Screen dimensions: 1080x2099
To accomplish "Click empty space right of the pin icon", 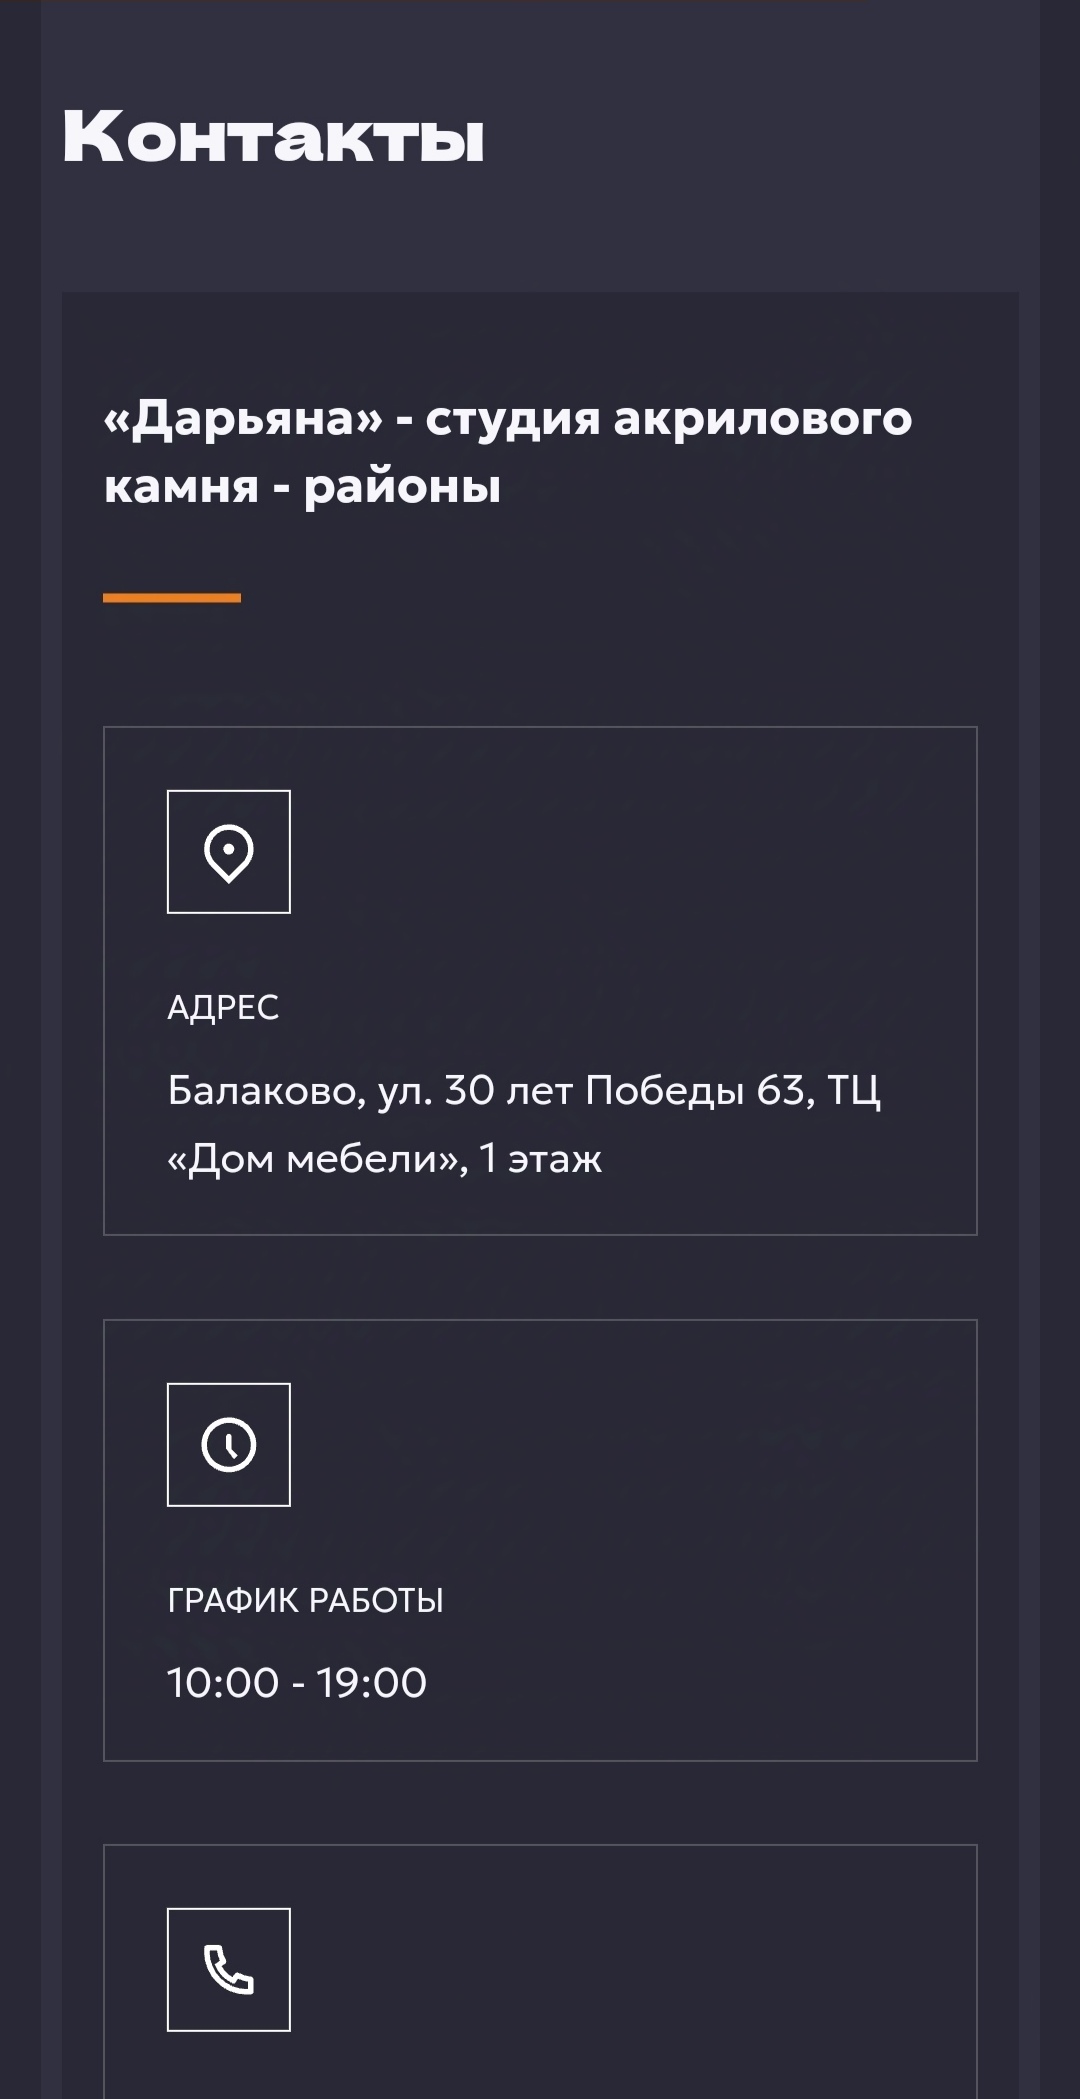I will point(630,852).
